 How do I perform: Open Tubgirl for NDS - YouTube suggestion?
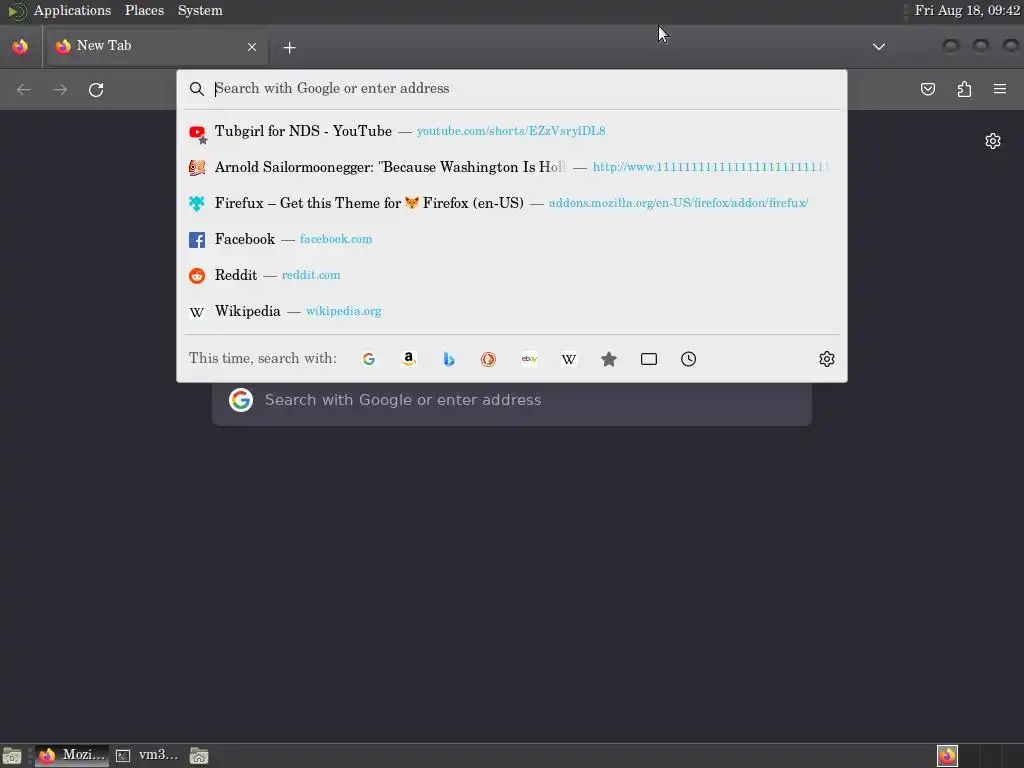pos(512,131)
